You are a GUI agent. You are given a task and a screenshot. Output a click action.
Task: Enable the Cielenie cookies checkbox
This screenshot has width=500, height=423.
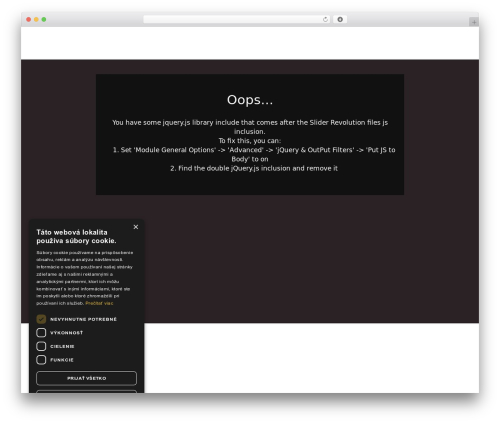click(41, 346)
